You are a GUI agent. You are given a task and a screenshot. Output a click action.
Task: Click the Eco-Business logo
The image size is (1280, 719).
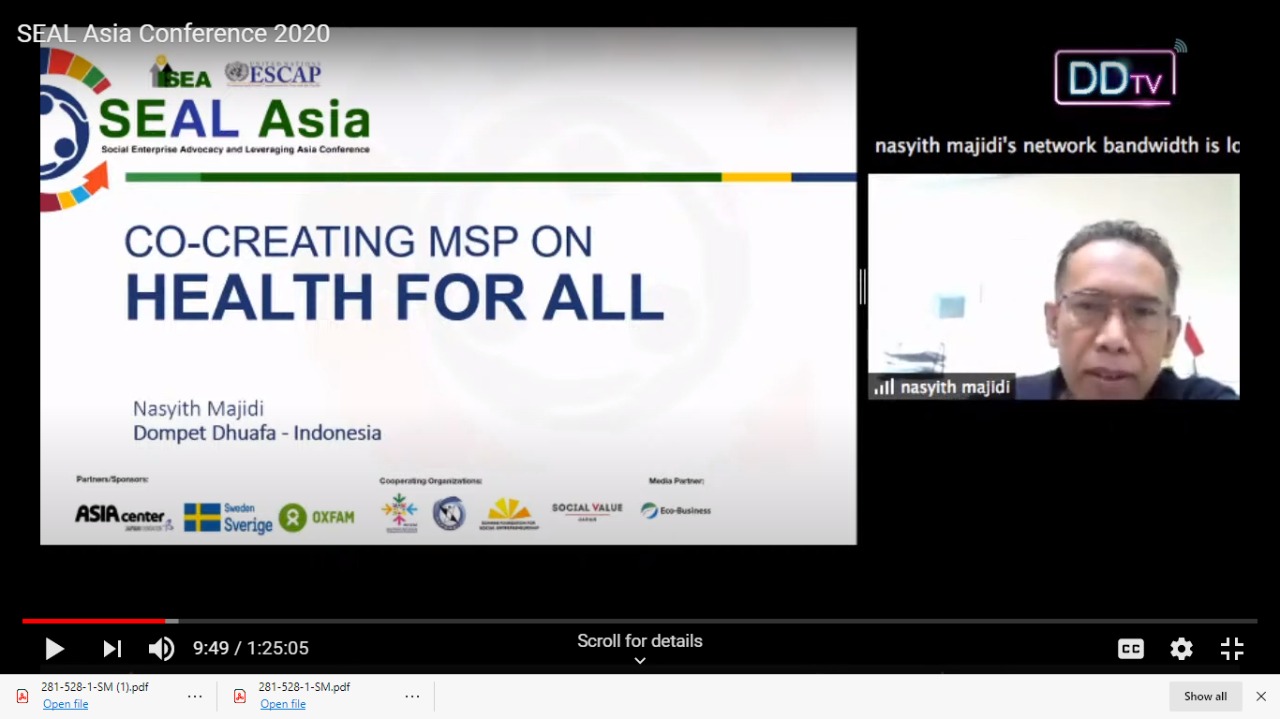(676, 510)
